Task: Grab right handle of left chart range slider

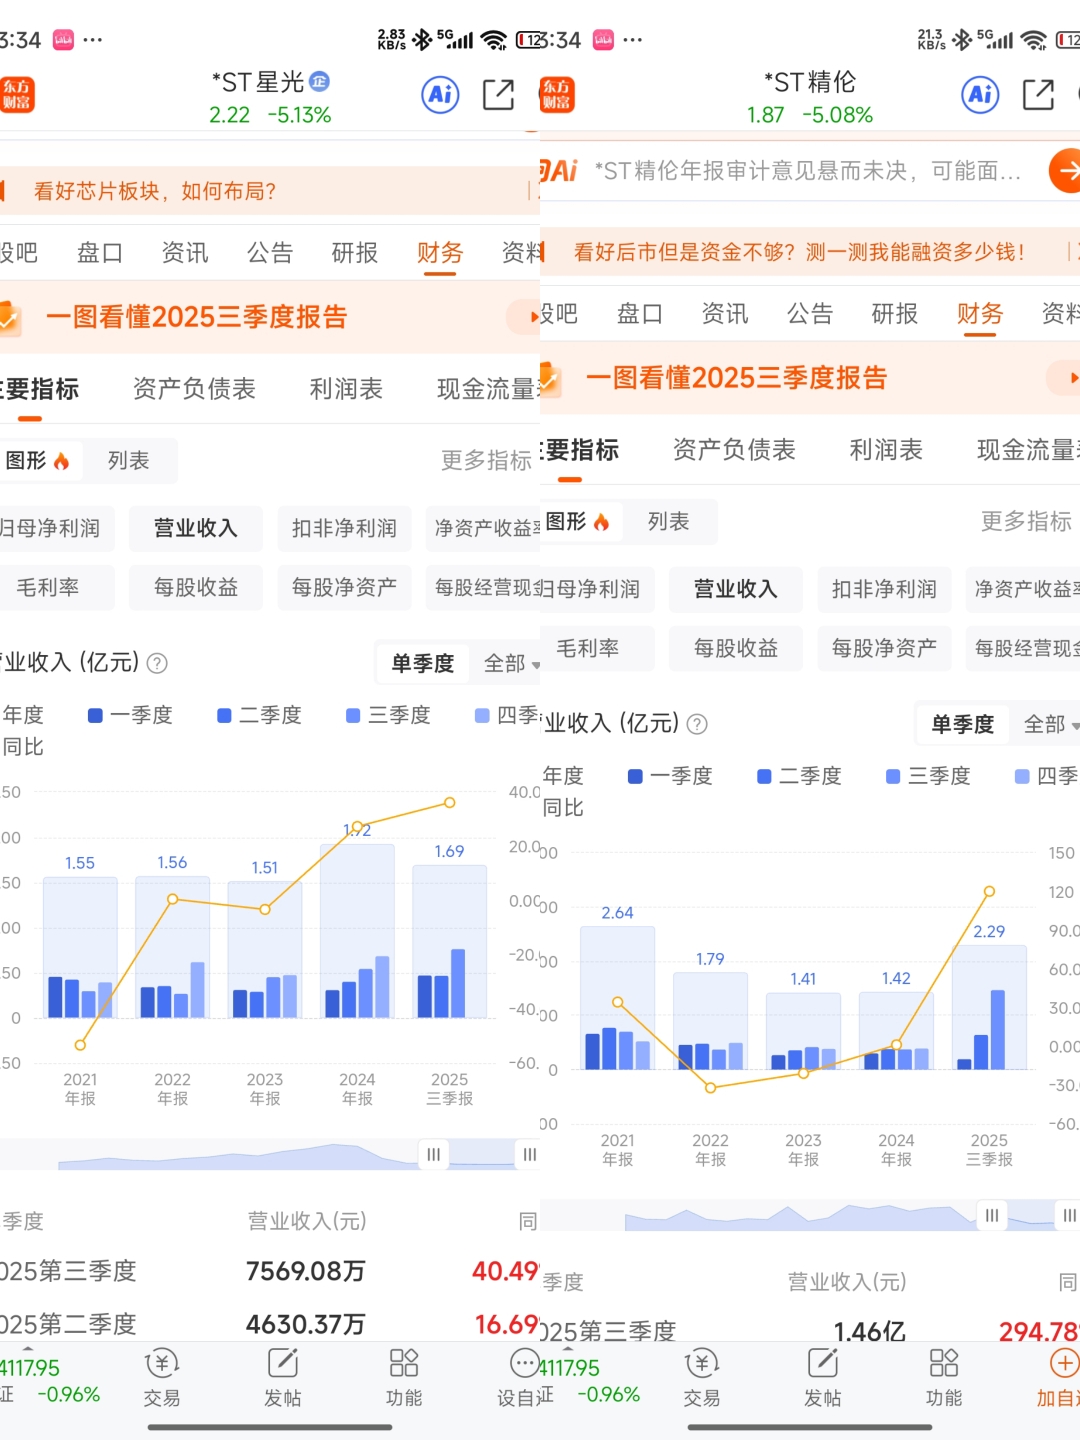Action: click(x=529, y=1154)
